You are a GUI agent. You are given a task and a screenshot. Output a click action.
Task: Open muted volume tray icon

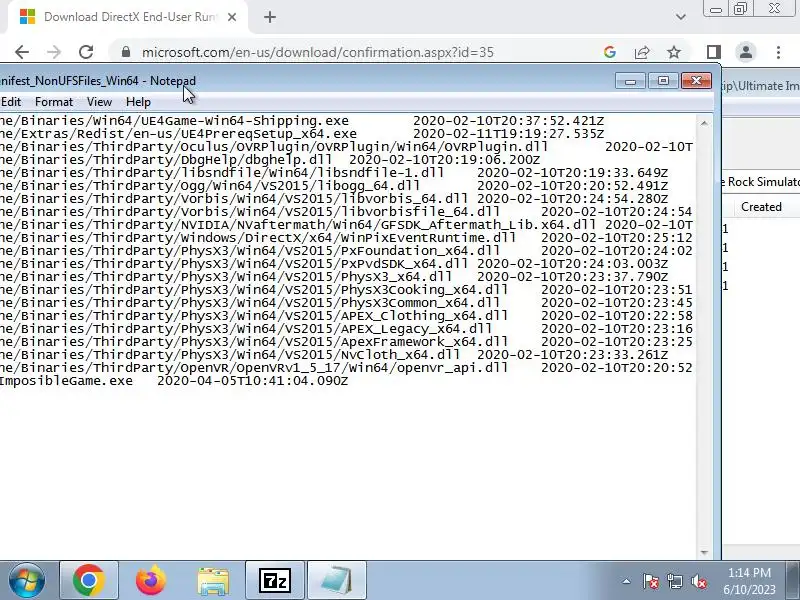tap(699, 581)
